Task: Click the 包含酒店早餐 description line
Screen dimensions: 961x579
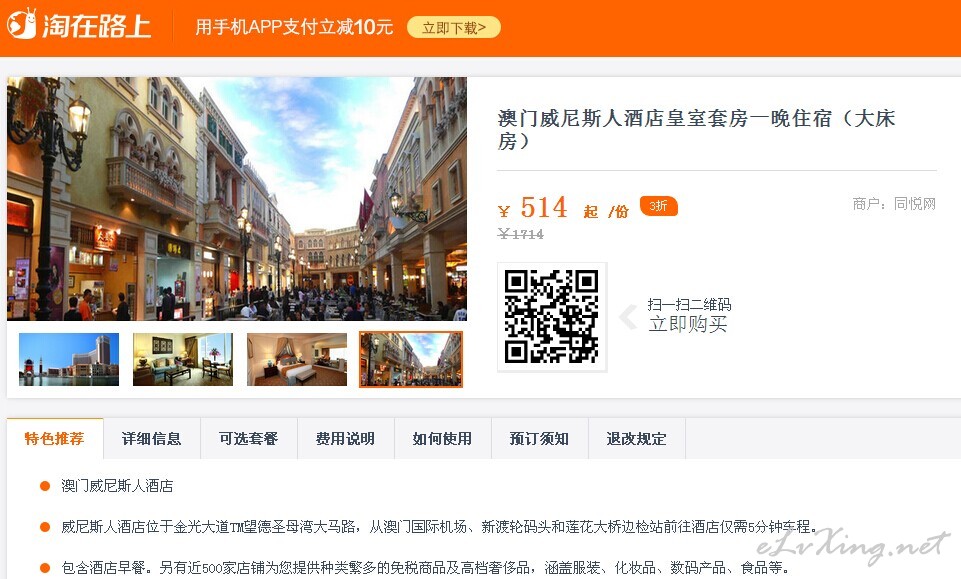Action: click(x=425, y=568)
